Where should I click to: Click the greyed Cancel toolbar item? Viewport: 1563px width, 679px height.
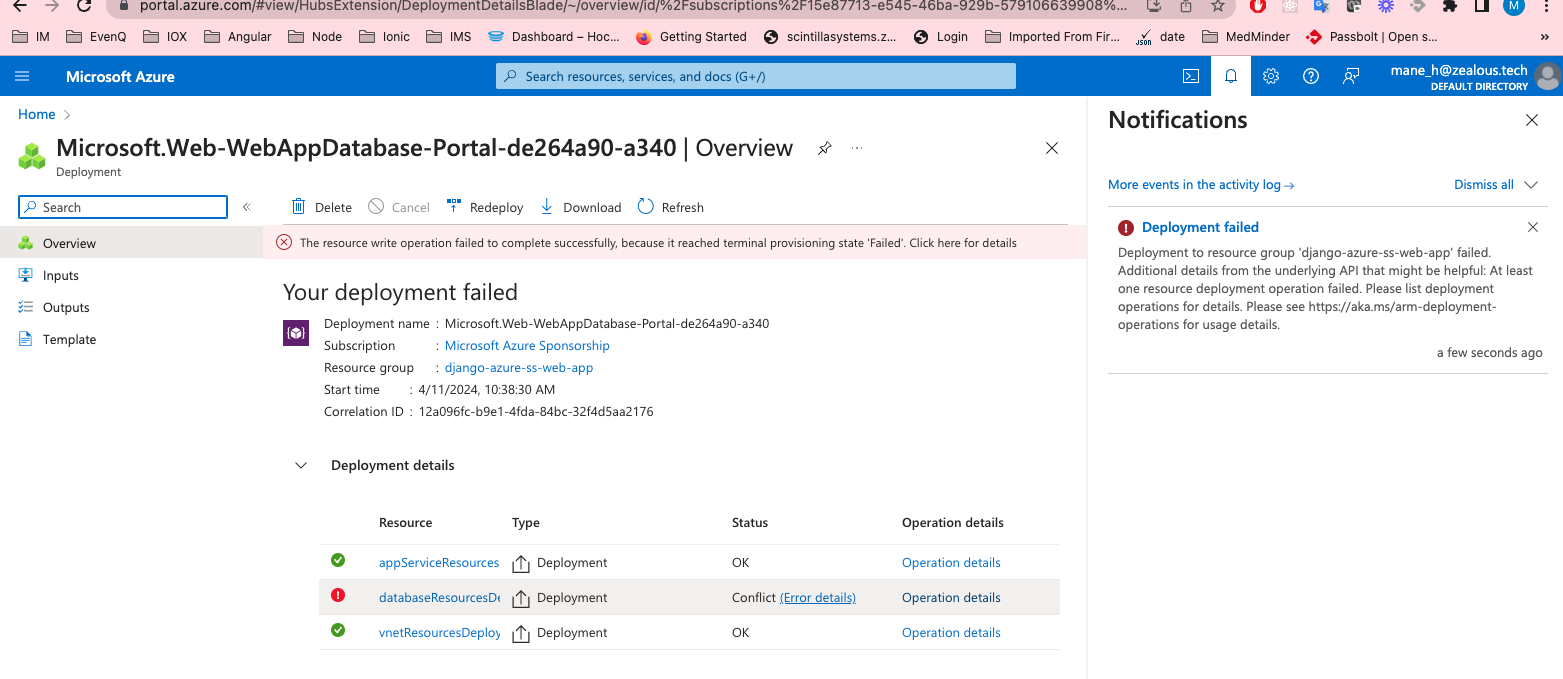(x=399, y=207)
